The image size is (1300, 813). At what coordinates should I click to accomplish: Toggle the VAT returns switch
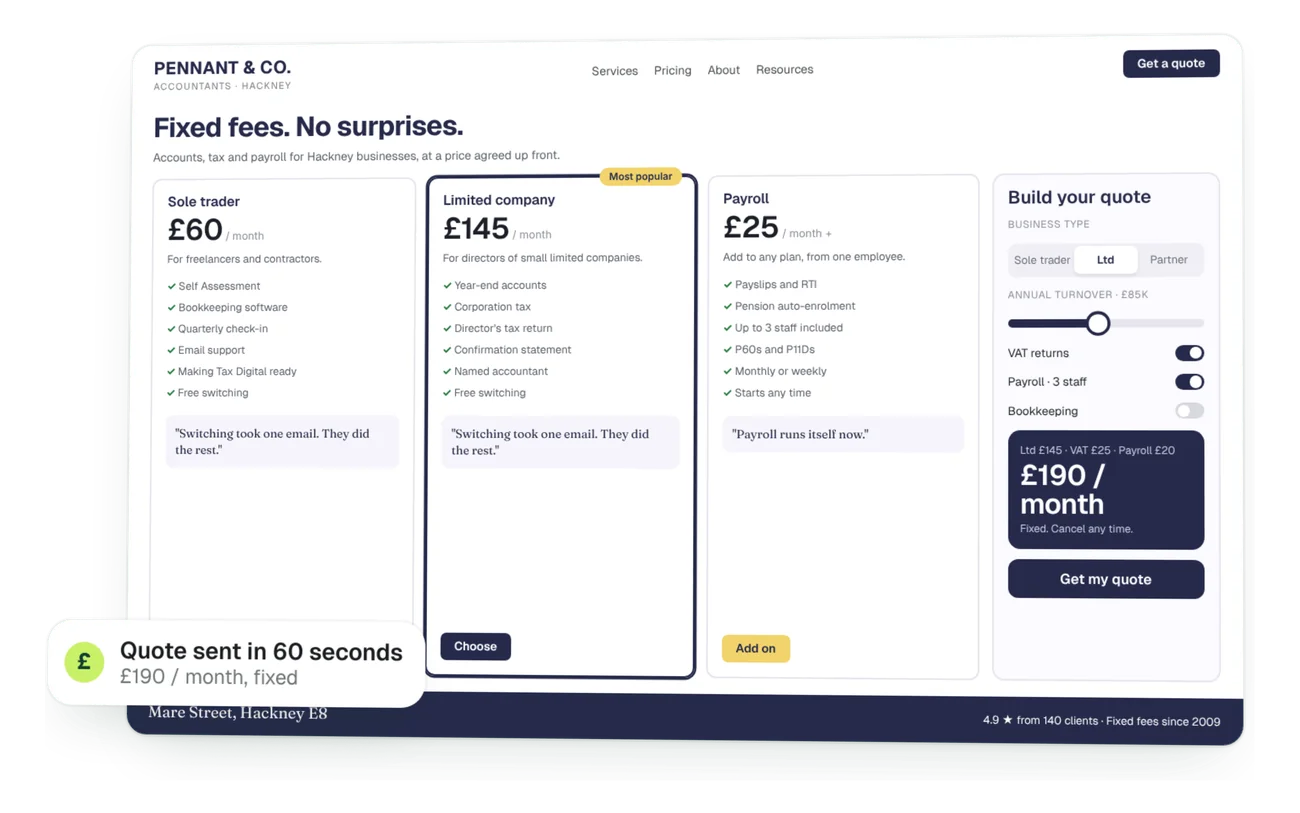click(1189, 353)
